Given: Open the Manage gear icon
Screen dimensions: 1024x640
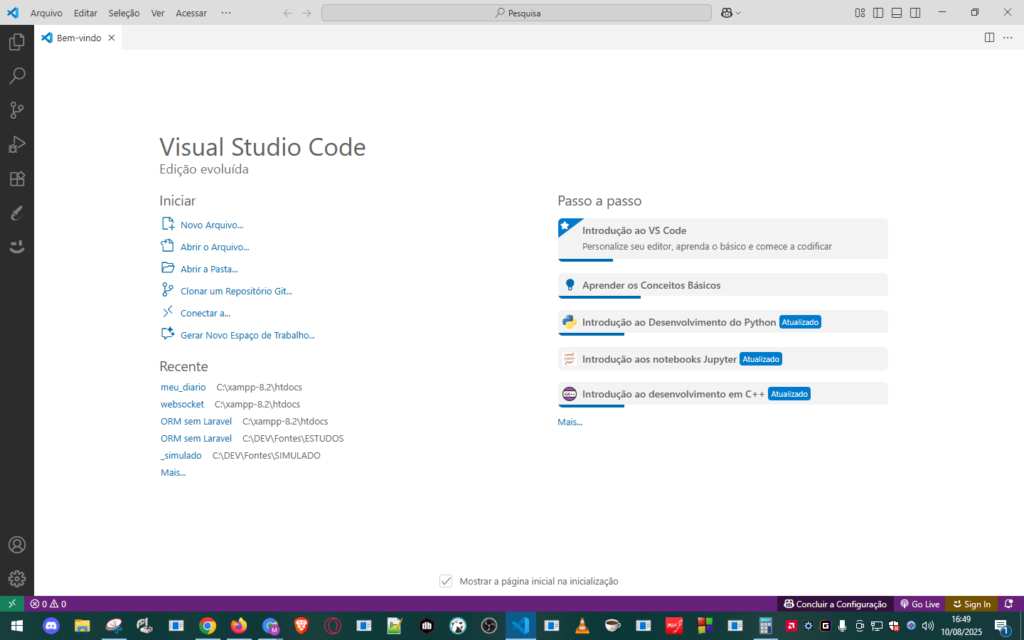Looking at the screenshot, I should [17, 578].
